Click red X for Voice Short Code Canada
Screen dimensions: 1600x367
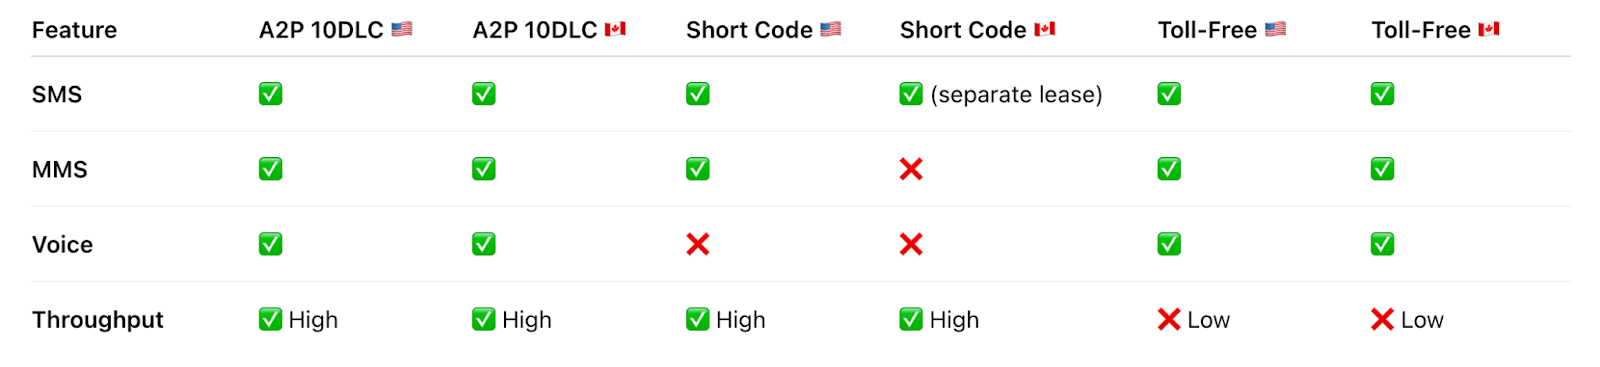(911, 244)
